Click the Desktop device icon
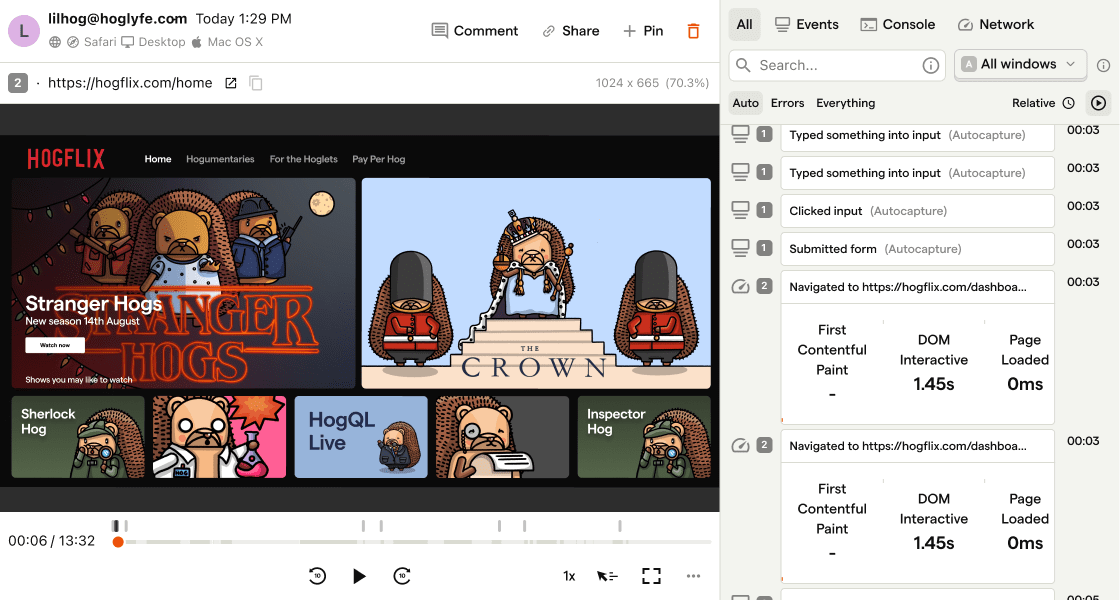This screenshot has height=600, width=1120. 128,42
